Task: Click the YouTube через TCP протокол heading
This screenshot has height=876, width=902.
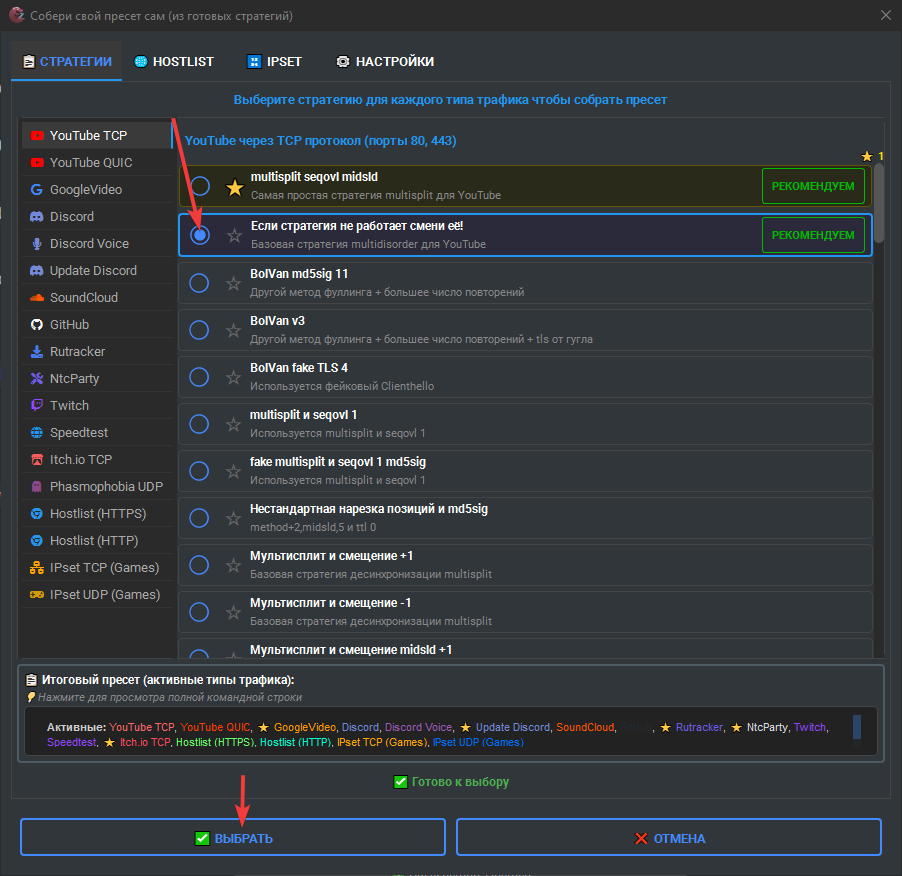Action: coord(320,141)
